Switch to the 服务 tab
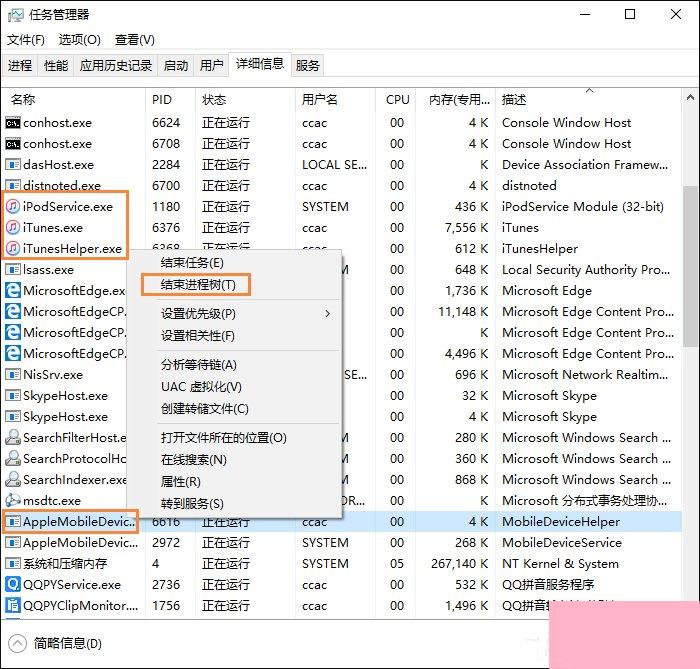This screenshot has width=700, height=669. tap(308, 66)
